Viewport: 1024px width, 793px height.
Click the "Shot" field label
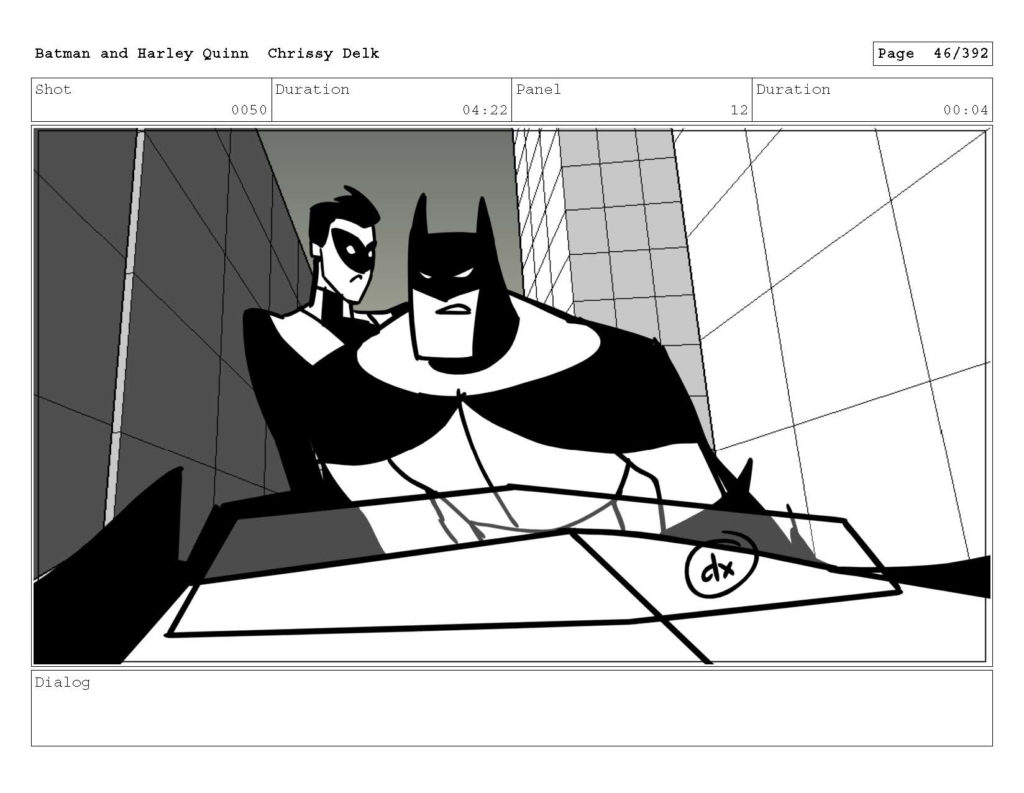tap(53, 89)
